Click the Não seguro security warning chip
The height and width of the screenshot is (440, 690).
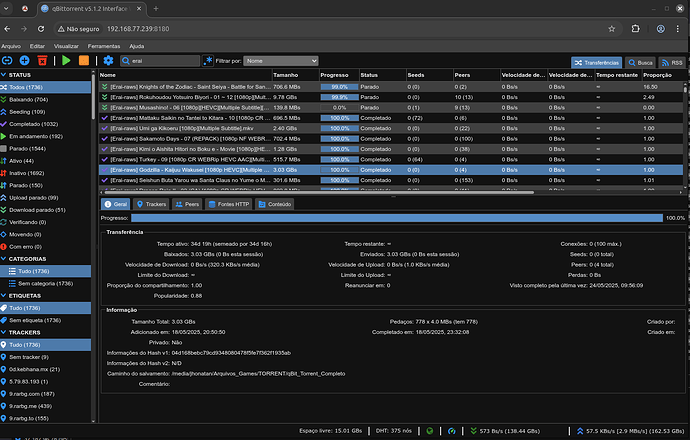coord(79,29)
